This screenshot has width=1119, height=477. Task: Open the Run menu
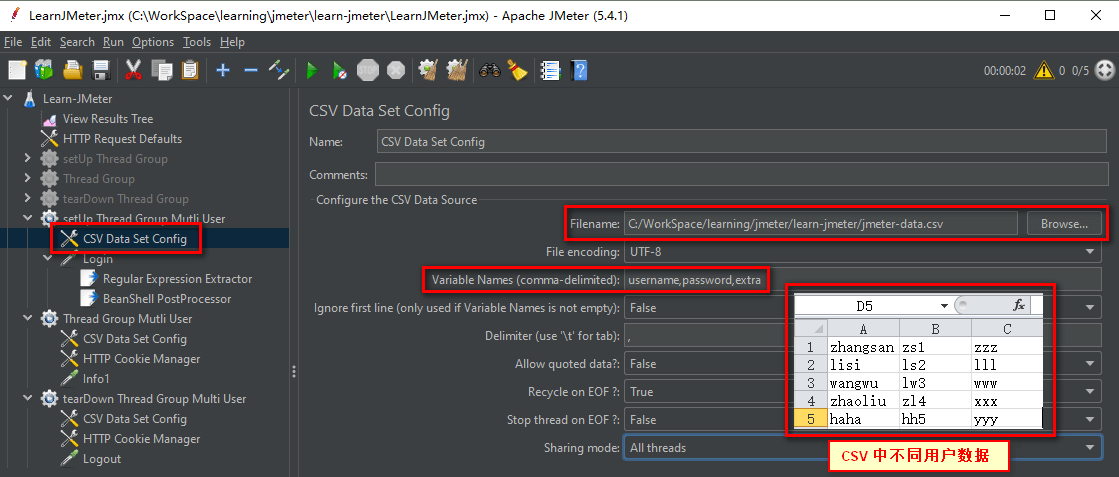pos(113,42)
